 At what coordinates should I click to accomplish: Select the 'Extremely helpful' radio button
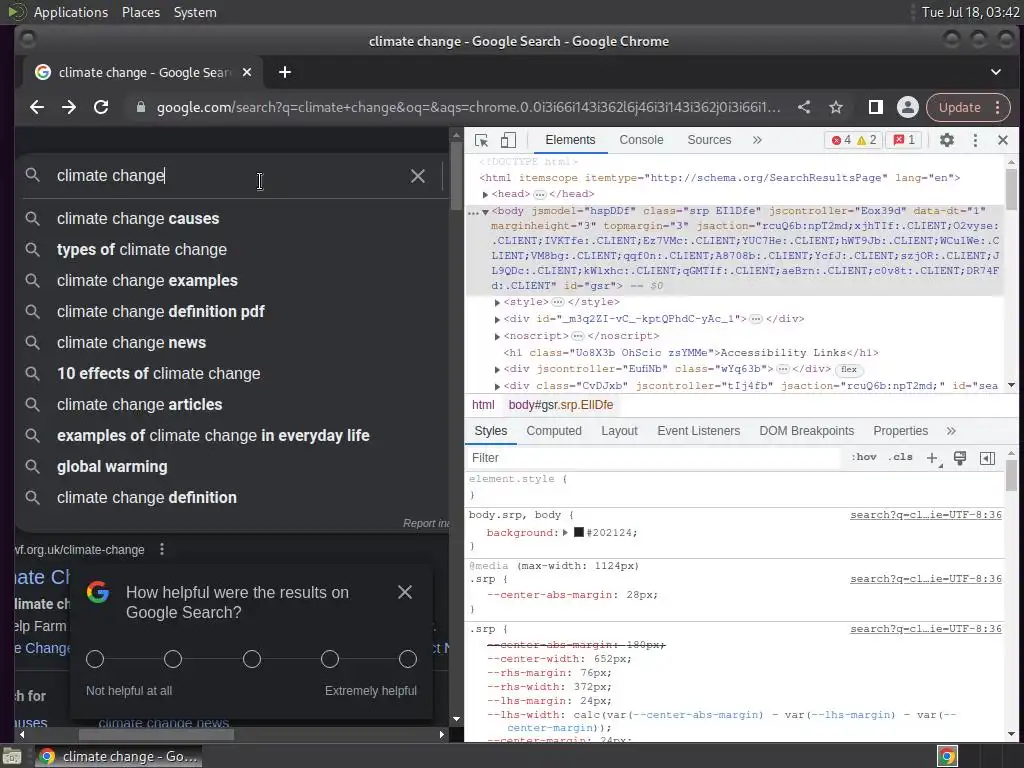point(408,659)
